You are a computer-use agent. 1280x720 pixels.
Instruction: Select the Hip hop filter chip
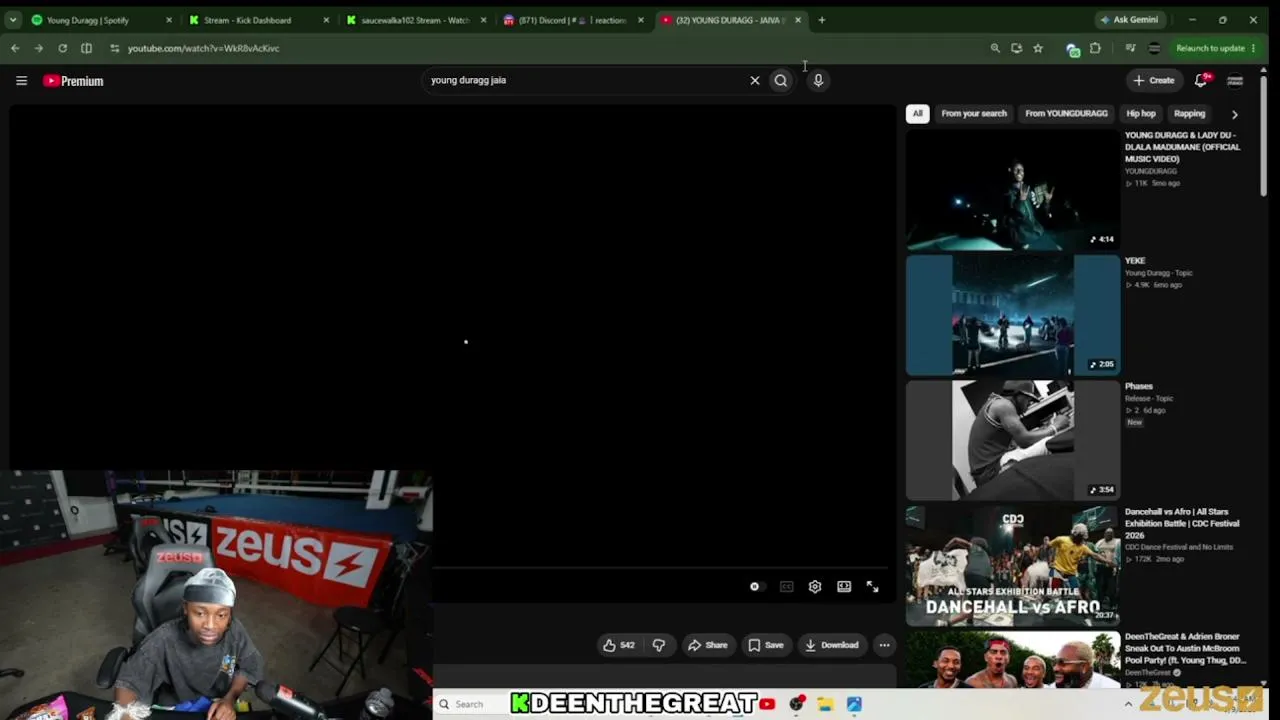click(x=1141, y=114)
